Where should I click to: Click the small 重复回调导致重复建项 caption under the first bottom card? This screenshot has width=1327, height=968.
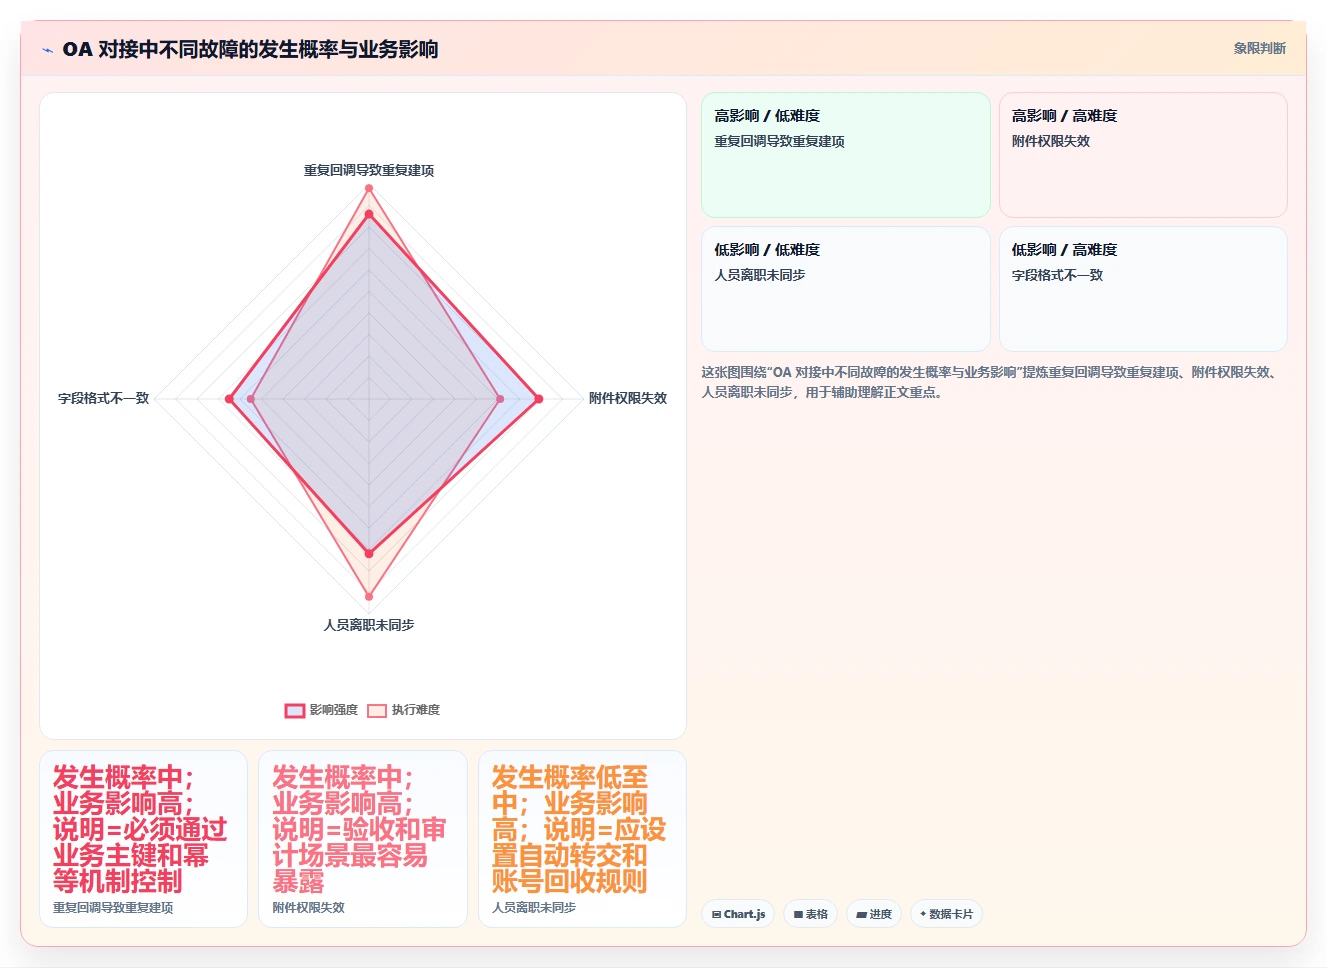(113, 908)
